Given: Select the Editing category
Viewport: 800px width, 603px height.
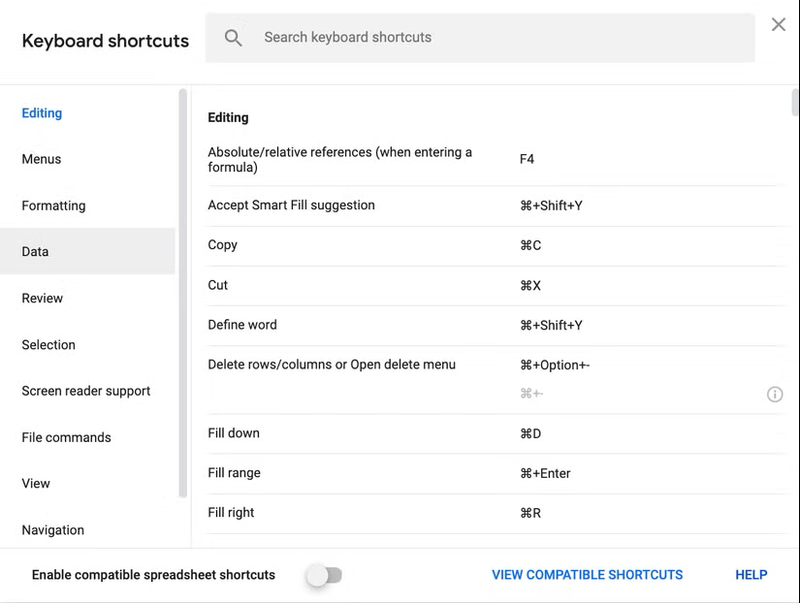Looking at the screenshot, I should pos(42,113).
